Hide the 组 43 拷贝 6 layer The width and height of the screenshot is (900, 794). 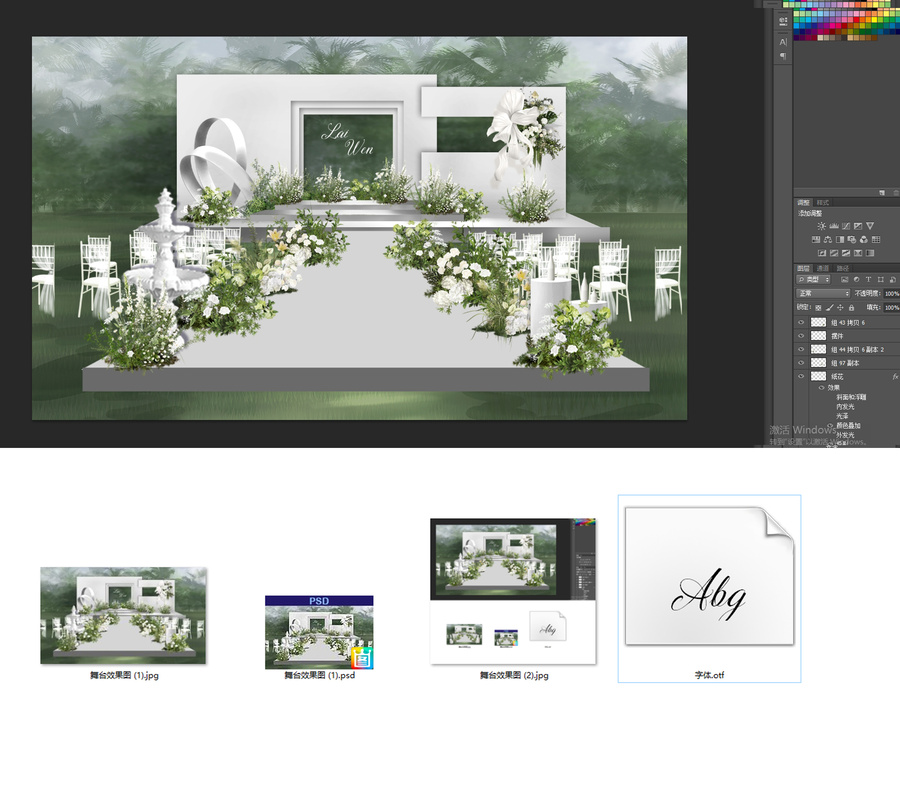pyautogui.click(x=801, y=323)
